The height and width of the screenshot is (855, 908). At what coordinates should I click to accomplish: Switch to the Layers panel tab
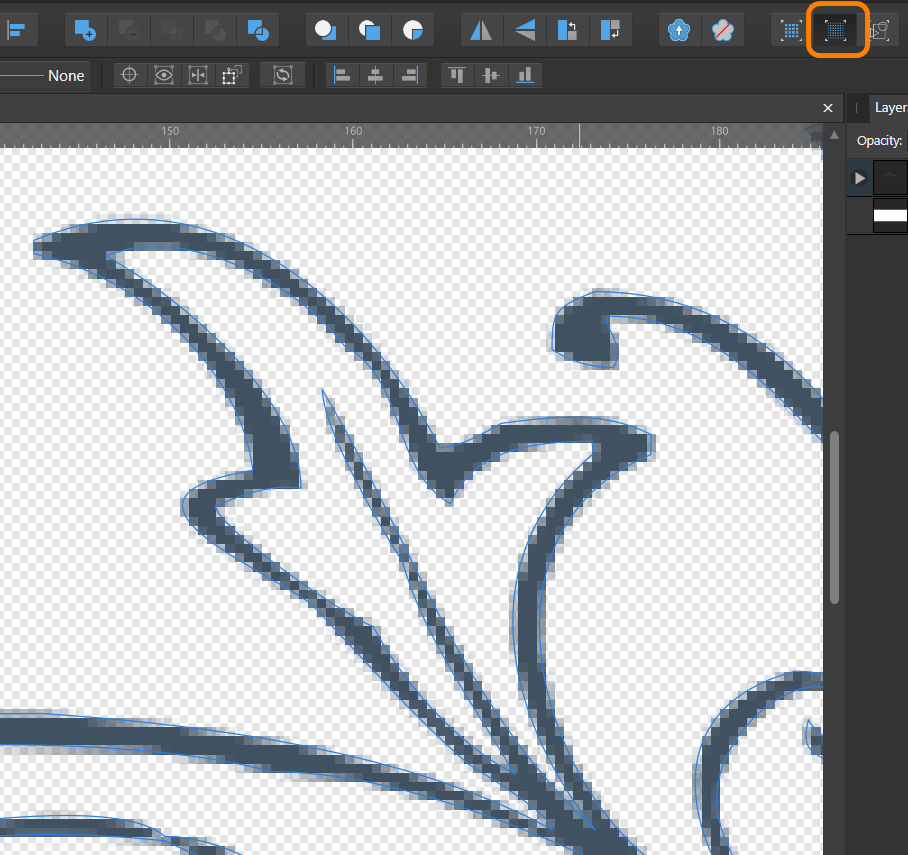[890, 107]
